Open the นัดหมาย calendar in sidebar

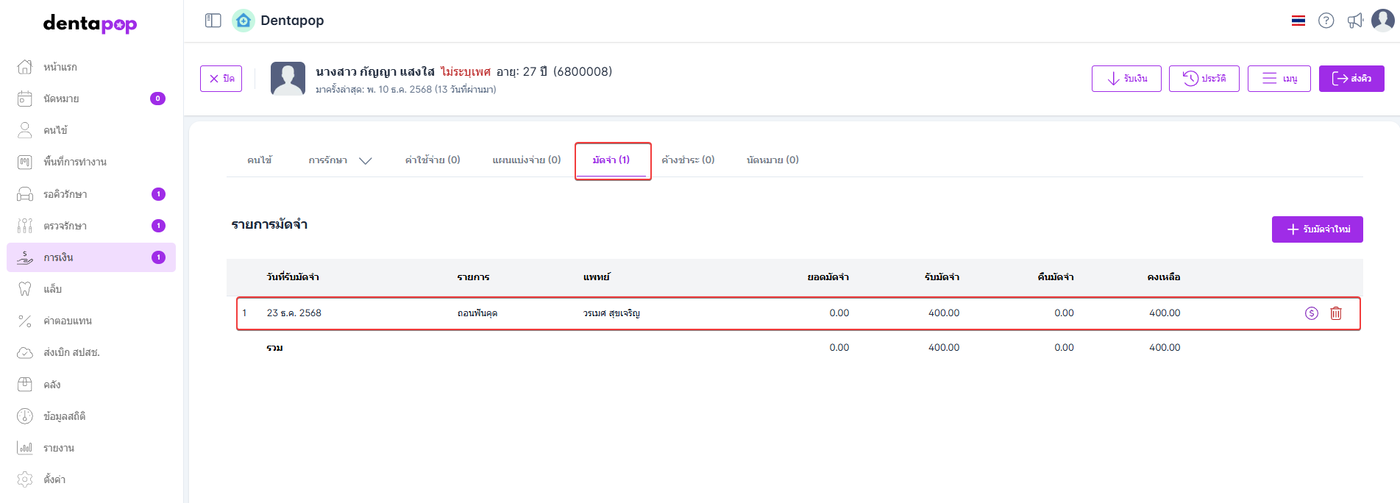pos(61,98)
